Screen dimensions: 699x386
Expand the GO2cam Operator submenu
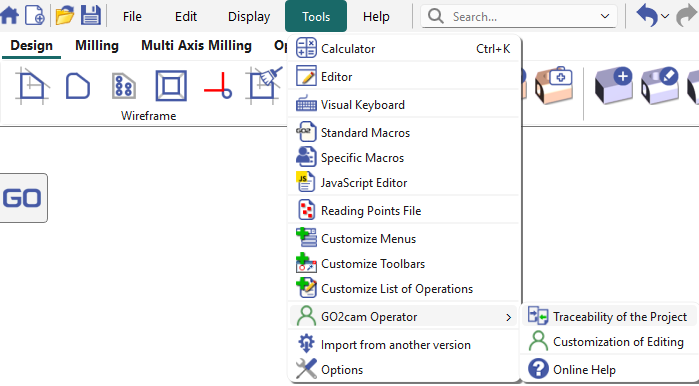point(404,317)
